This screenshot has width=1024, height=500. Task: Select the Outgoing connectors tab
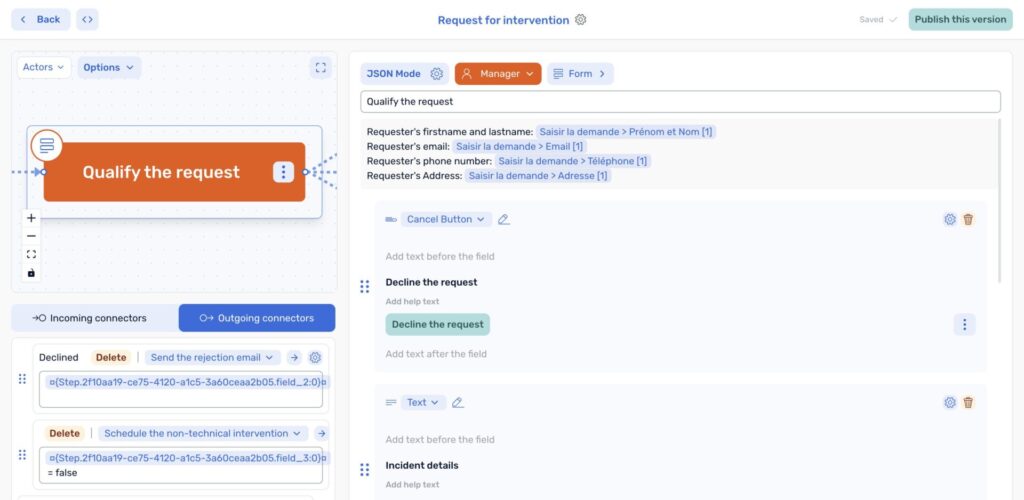(x=257, y=318)
